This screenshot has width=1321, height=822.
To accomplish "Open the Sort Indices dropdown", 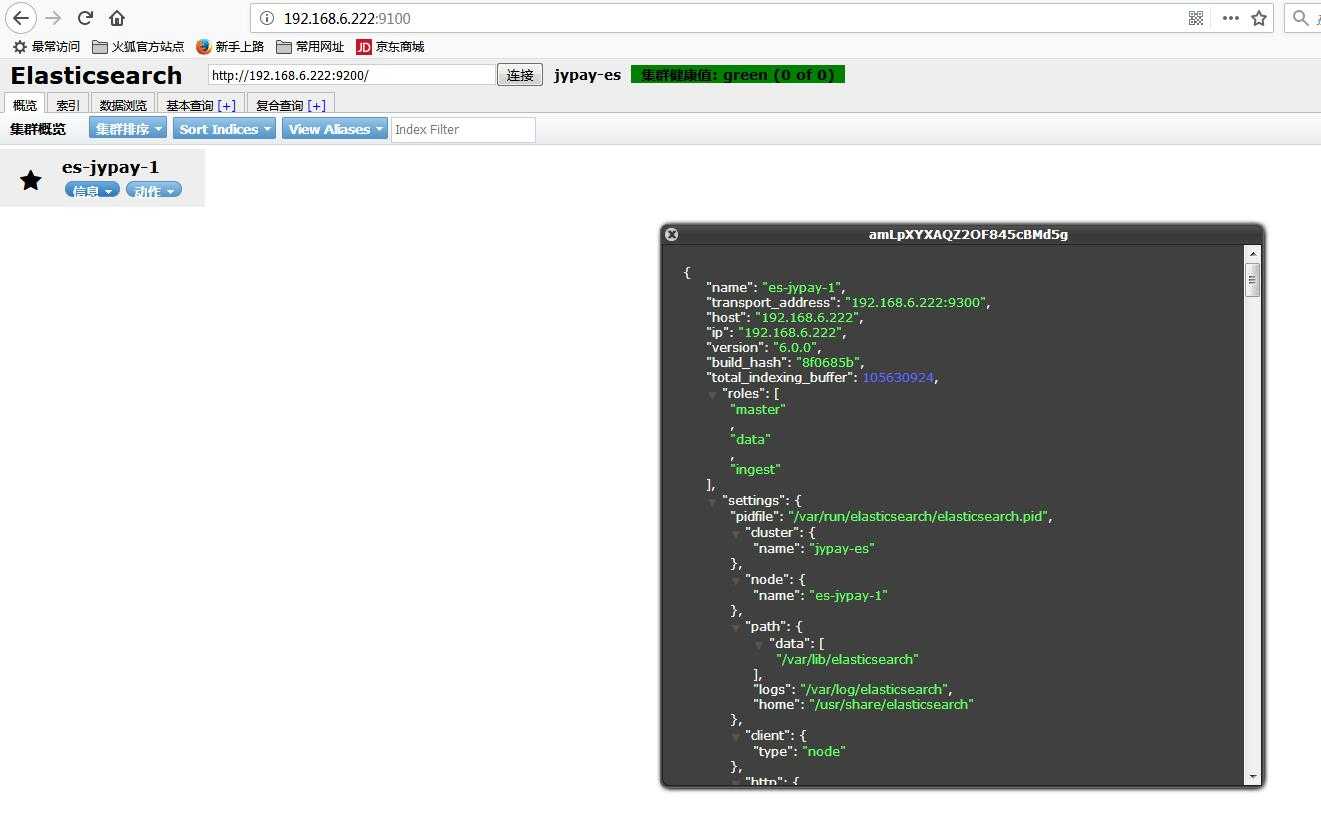I will [224, 129].
